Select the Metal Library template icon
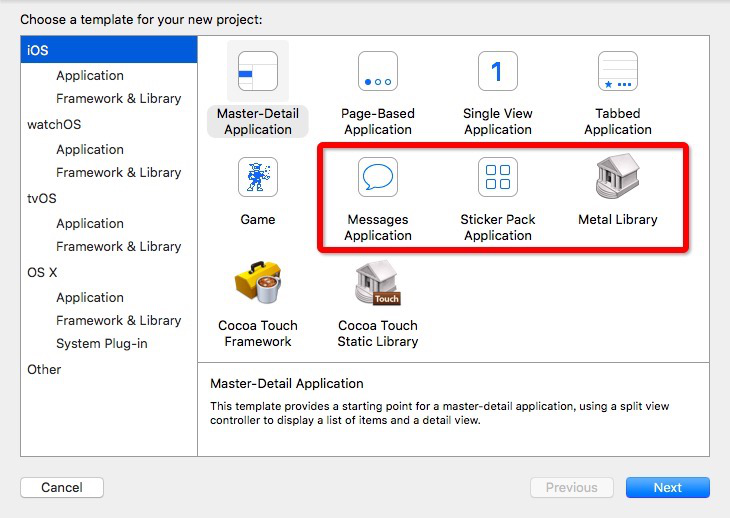 [x=617, y=178]
